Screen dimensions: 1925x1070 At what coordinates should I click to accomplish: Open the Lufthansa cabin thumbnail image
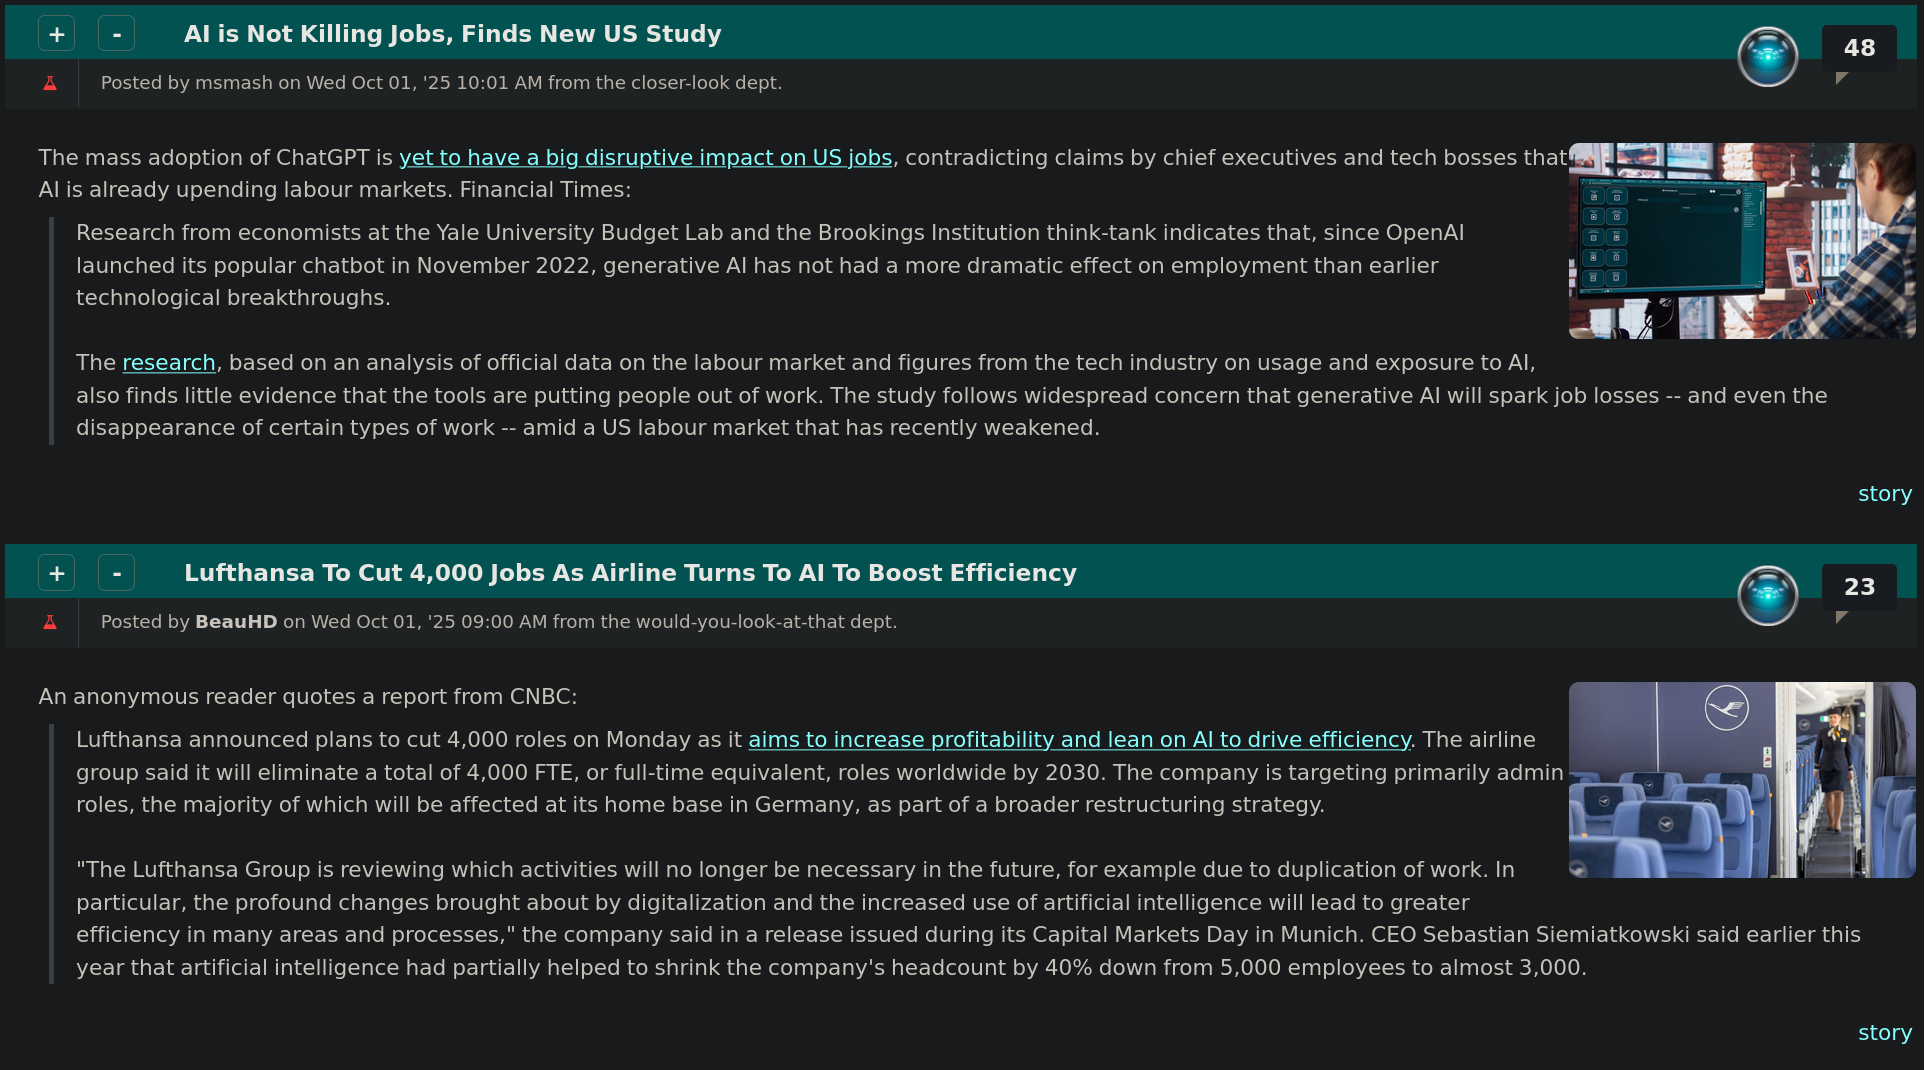1741,780
